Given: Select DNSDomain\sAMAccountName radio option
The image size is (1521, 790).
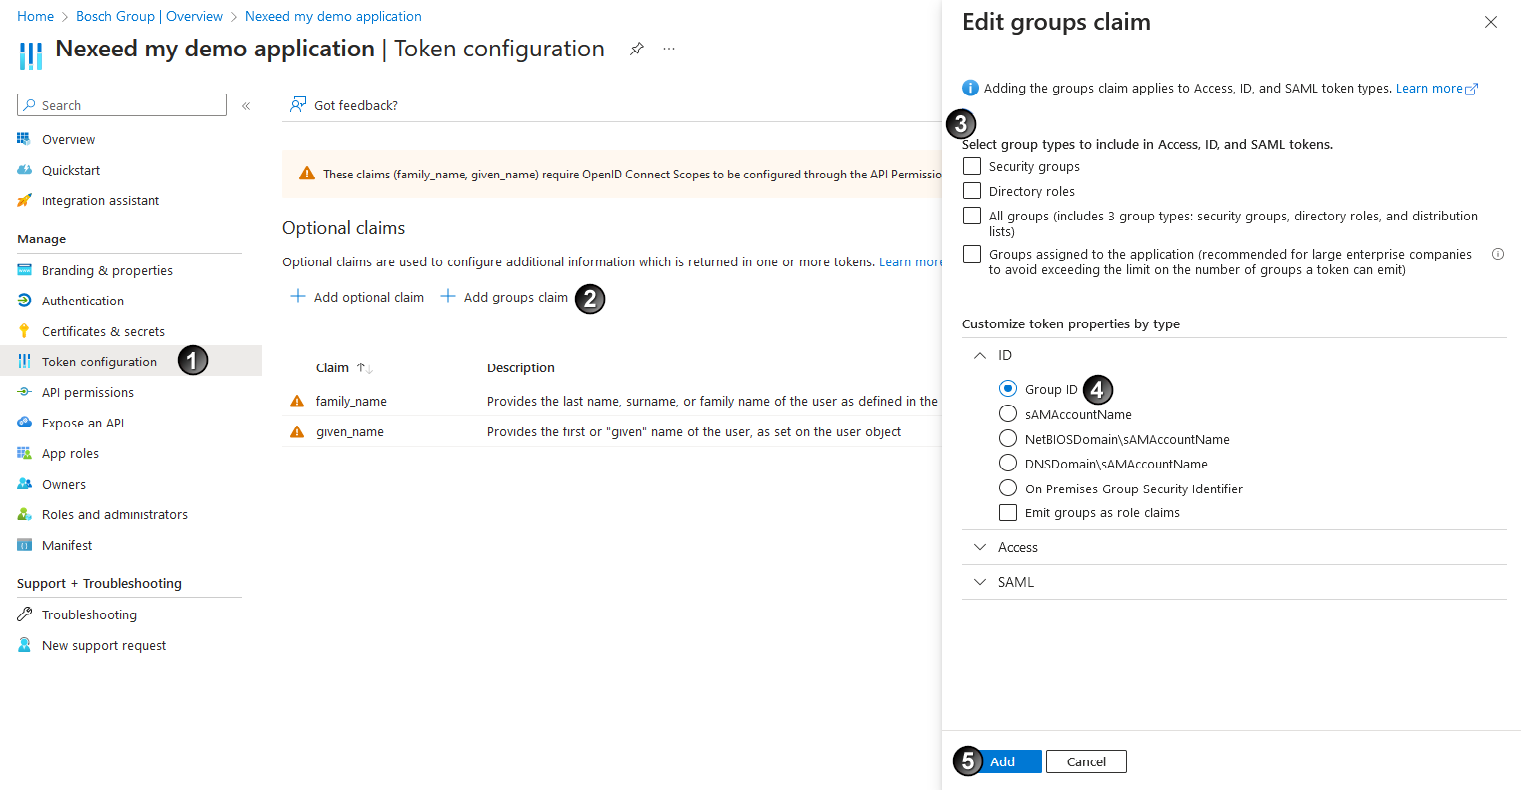Looking at the screenshot, I should 1008,462.
